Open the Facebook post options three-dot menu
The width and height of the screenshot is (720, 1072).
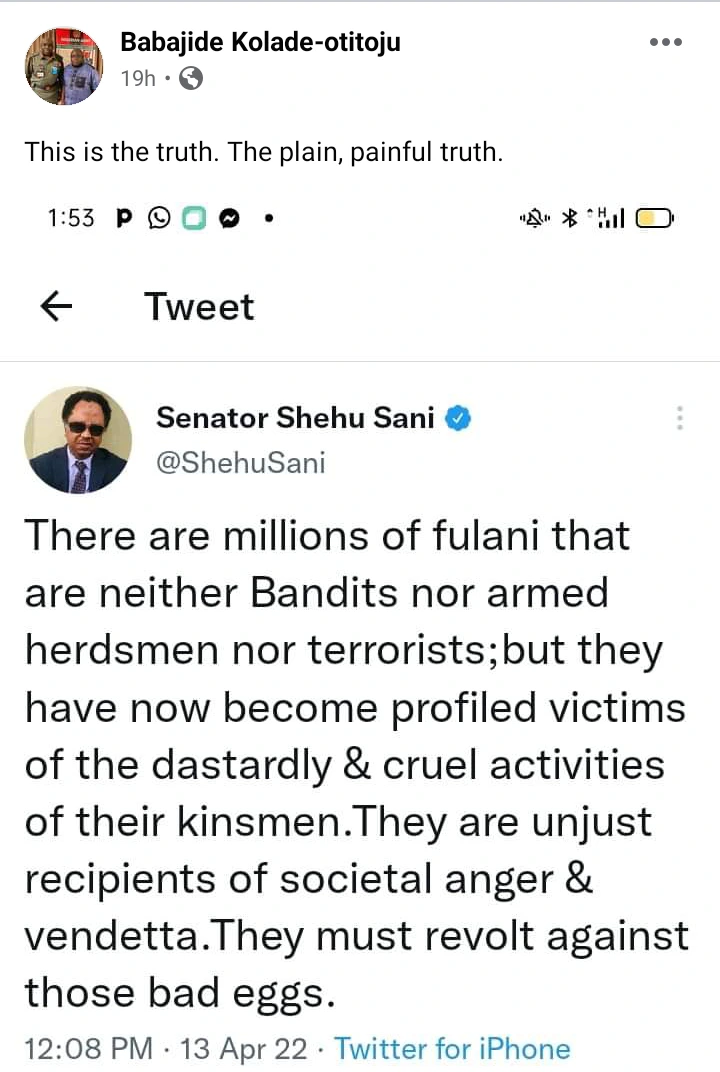pos(666,43)
